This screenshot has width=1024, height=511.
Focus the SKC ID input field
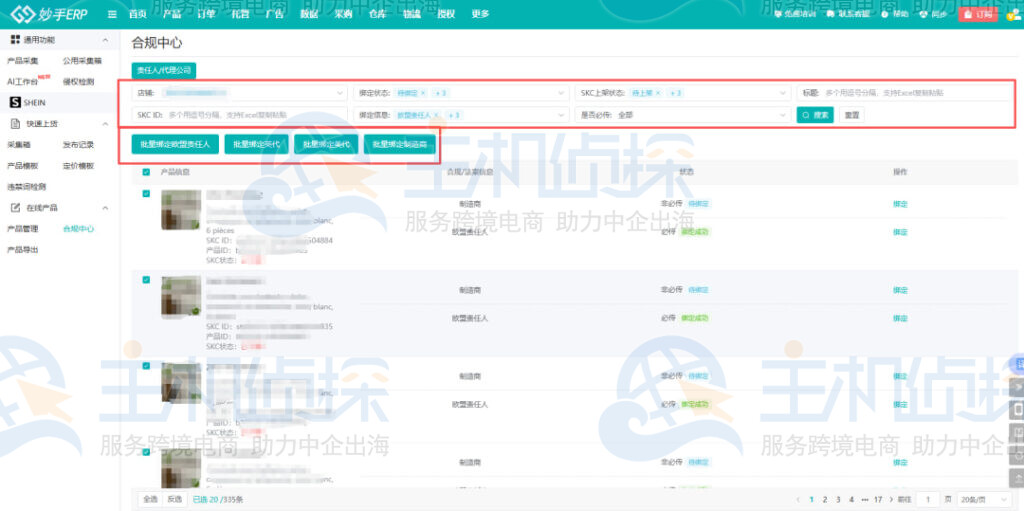point(239,115)
